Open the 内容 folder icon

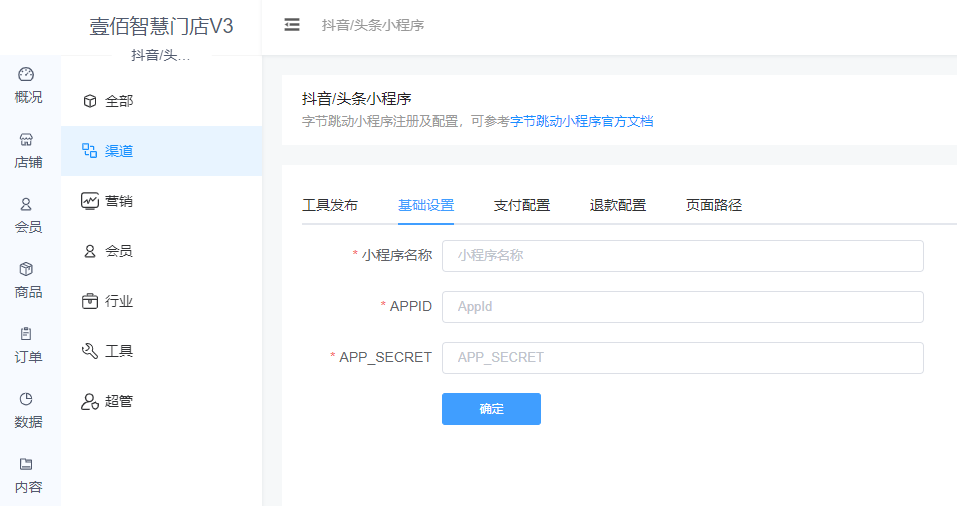[26, 464]
